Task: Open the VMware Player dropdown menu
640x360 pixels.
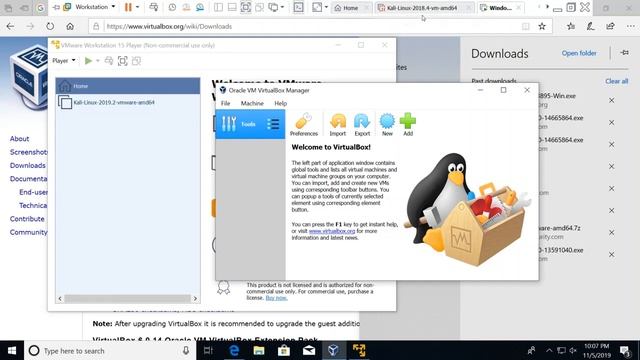Action: (x=64, y=61)
